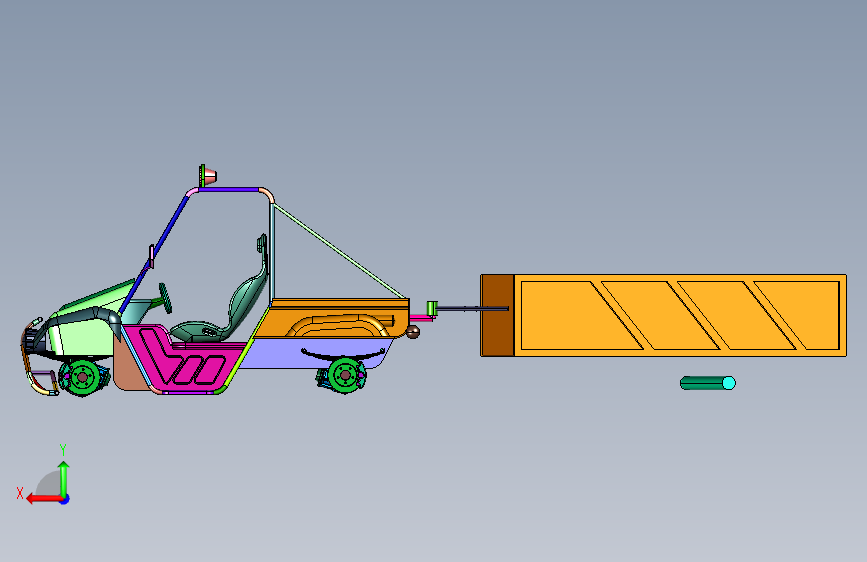
Task: Click the green Y axis arrow of the triad
Action: coord(64,479)
